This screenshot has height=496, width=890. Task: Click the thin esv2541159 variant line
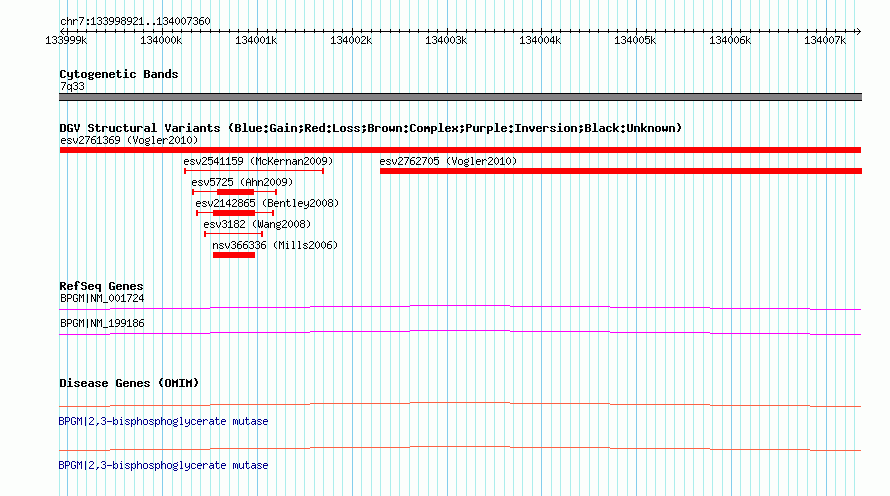(254, 171)
